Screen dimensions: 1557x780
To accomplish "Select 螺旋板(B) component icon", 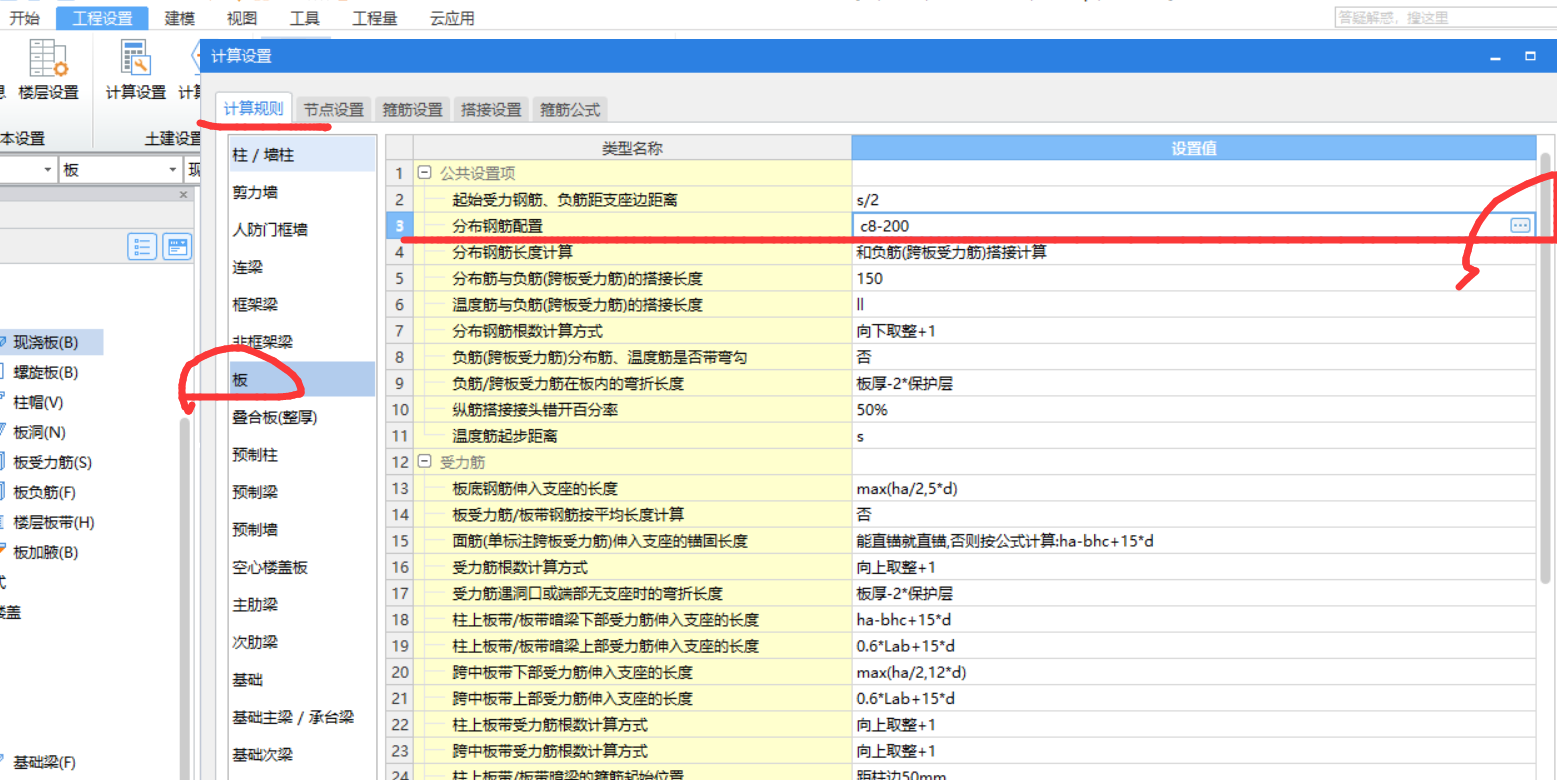I will [3, 372].
